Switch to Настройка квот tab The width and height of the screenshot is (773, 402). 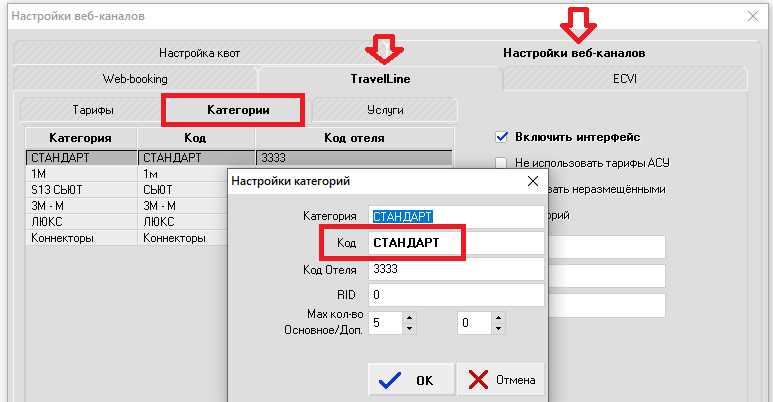coord(199,53)
